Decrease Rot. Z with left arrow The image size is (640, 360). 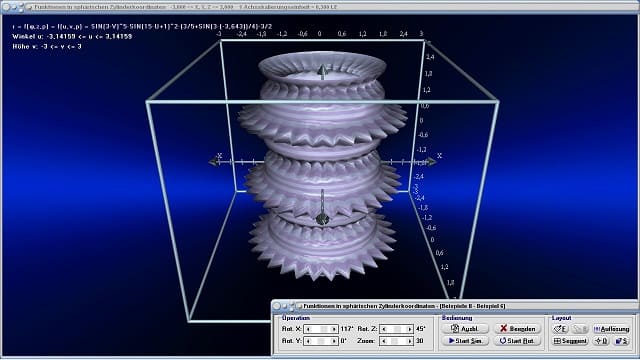tap(384, 329)
